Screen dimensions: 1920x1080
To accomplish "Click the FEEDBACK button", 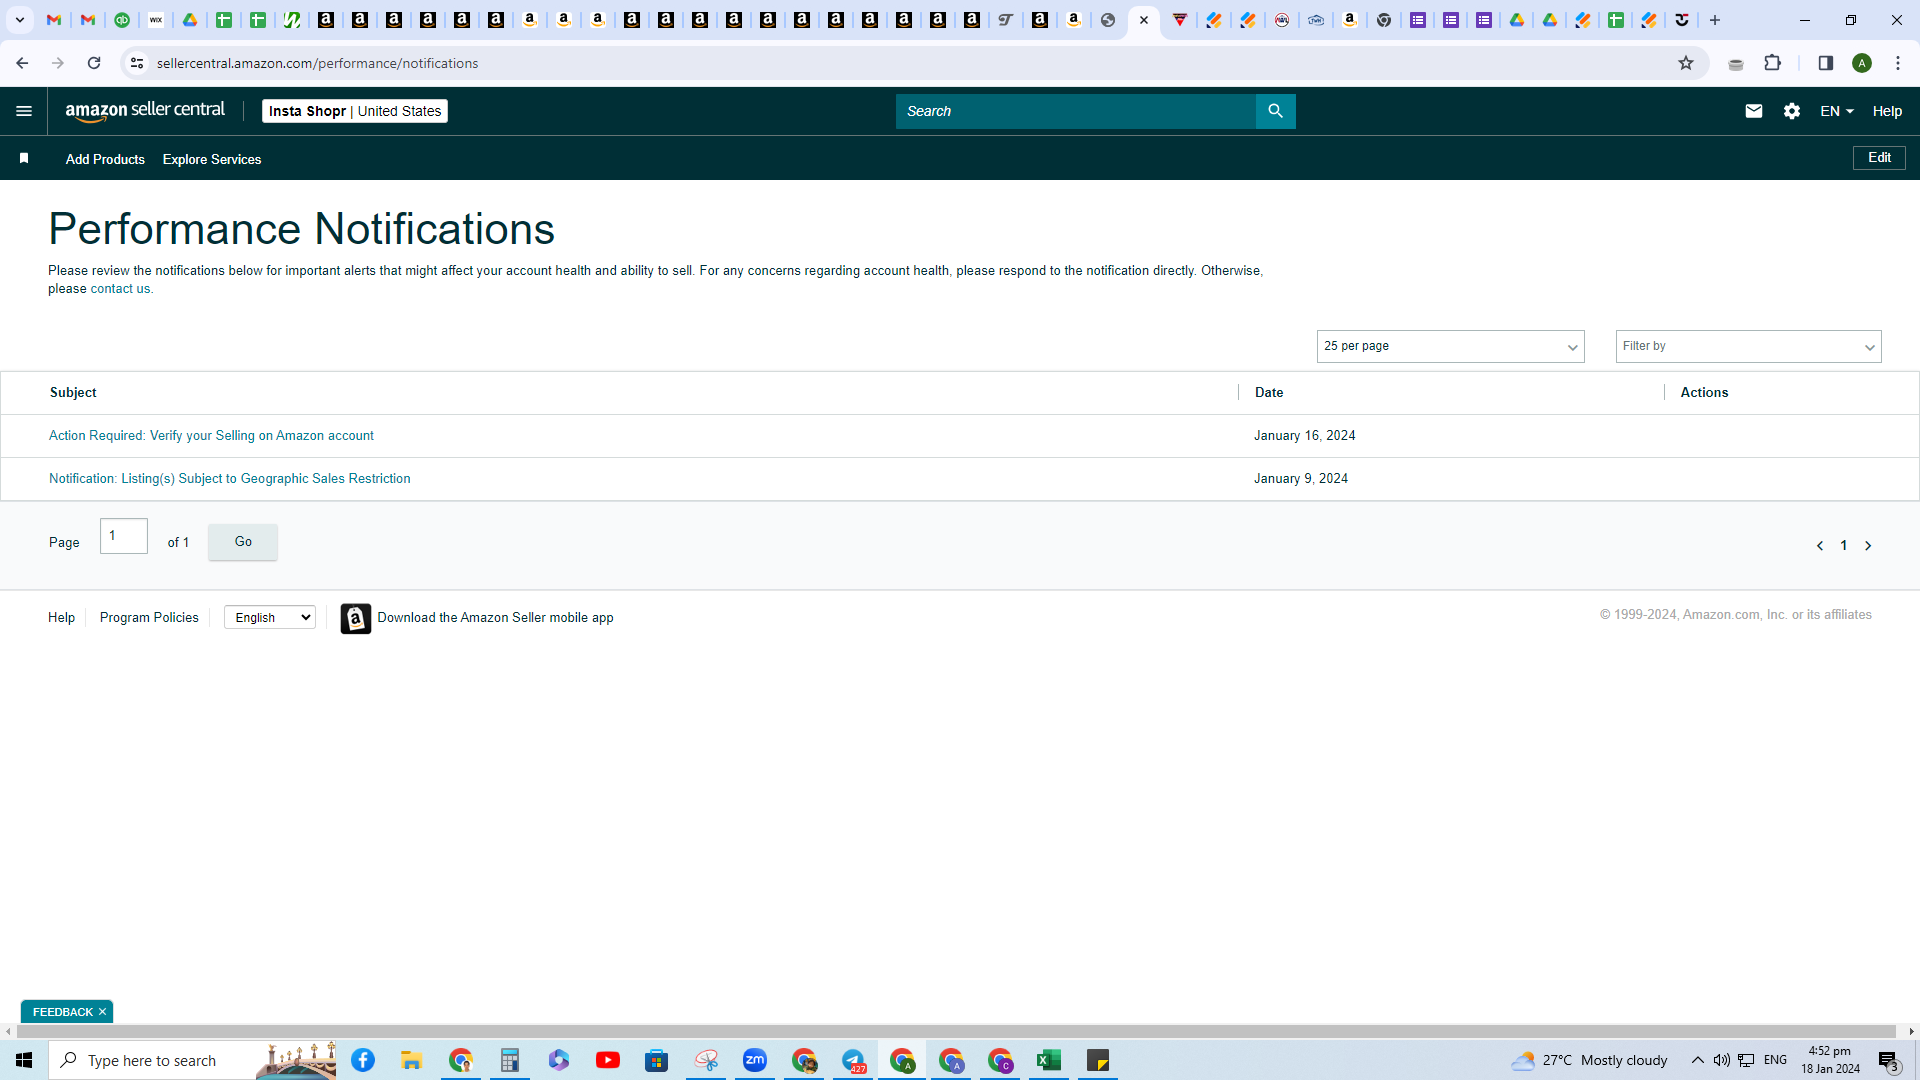I will (62, 1012).
